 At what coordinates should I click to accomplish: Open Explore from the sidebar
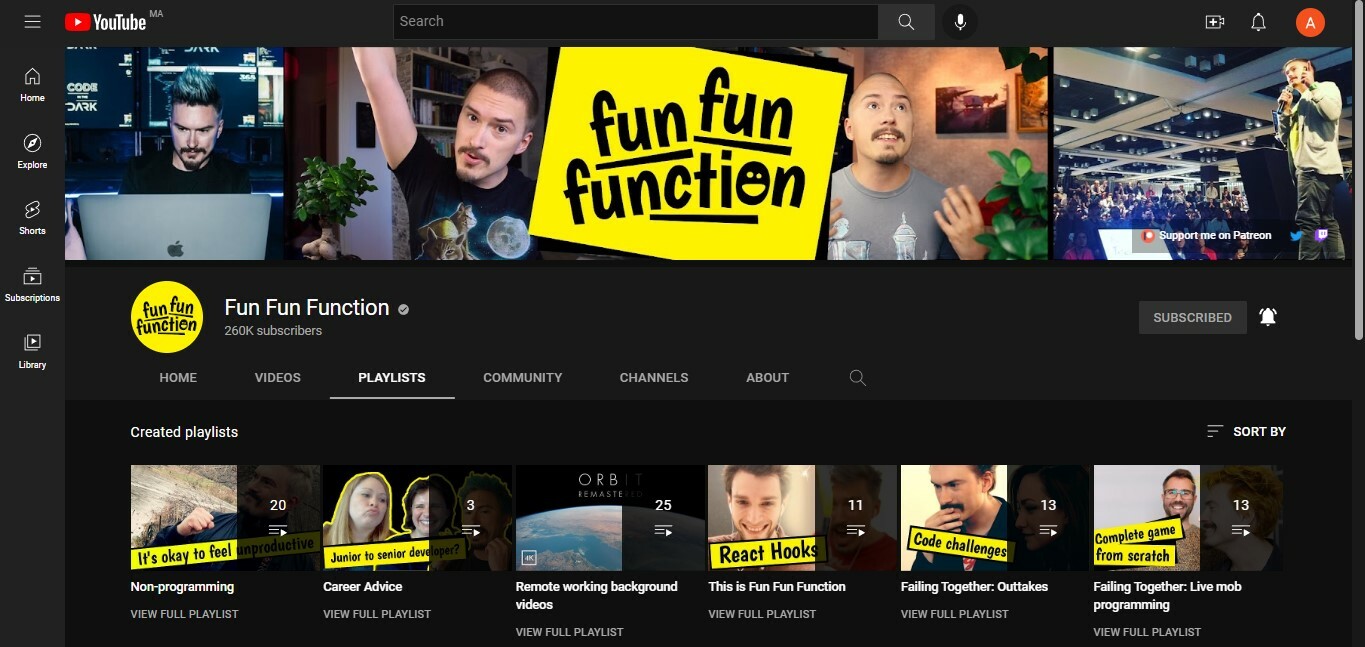[31, 151]
